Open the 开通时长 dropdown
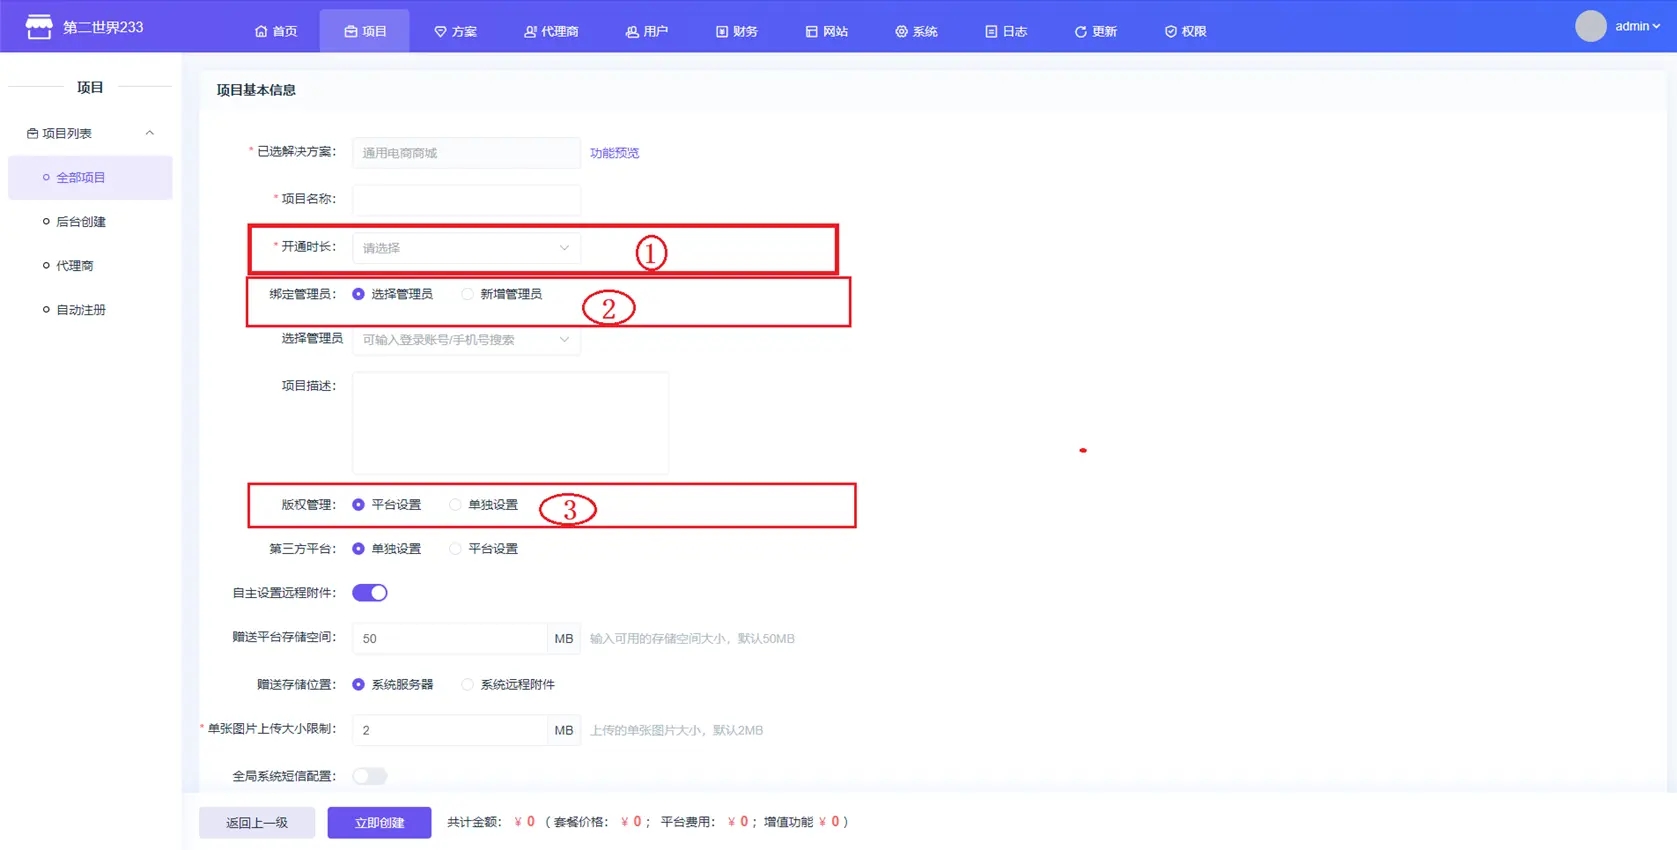Screen dimensions: 1677x850 click(x=466, y=248)
